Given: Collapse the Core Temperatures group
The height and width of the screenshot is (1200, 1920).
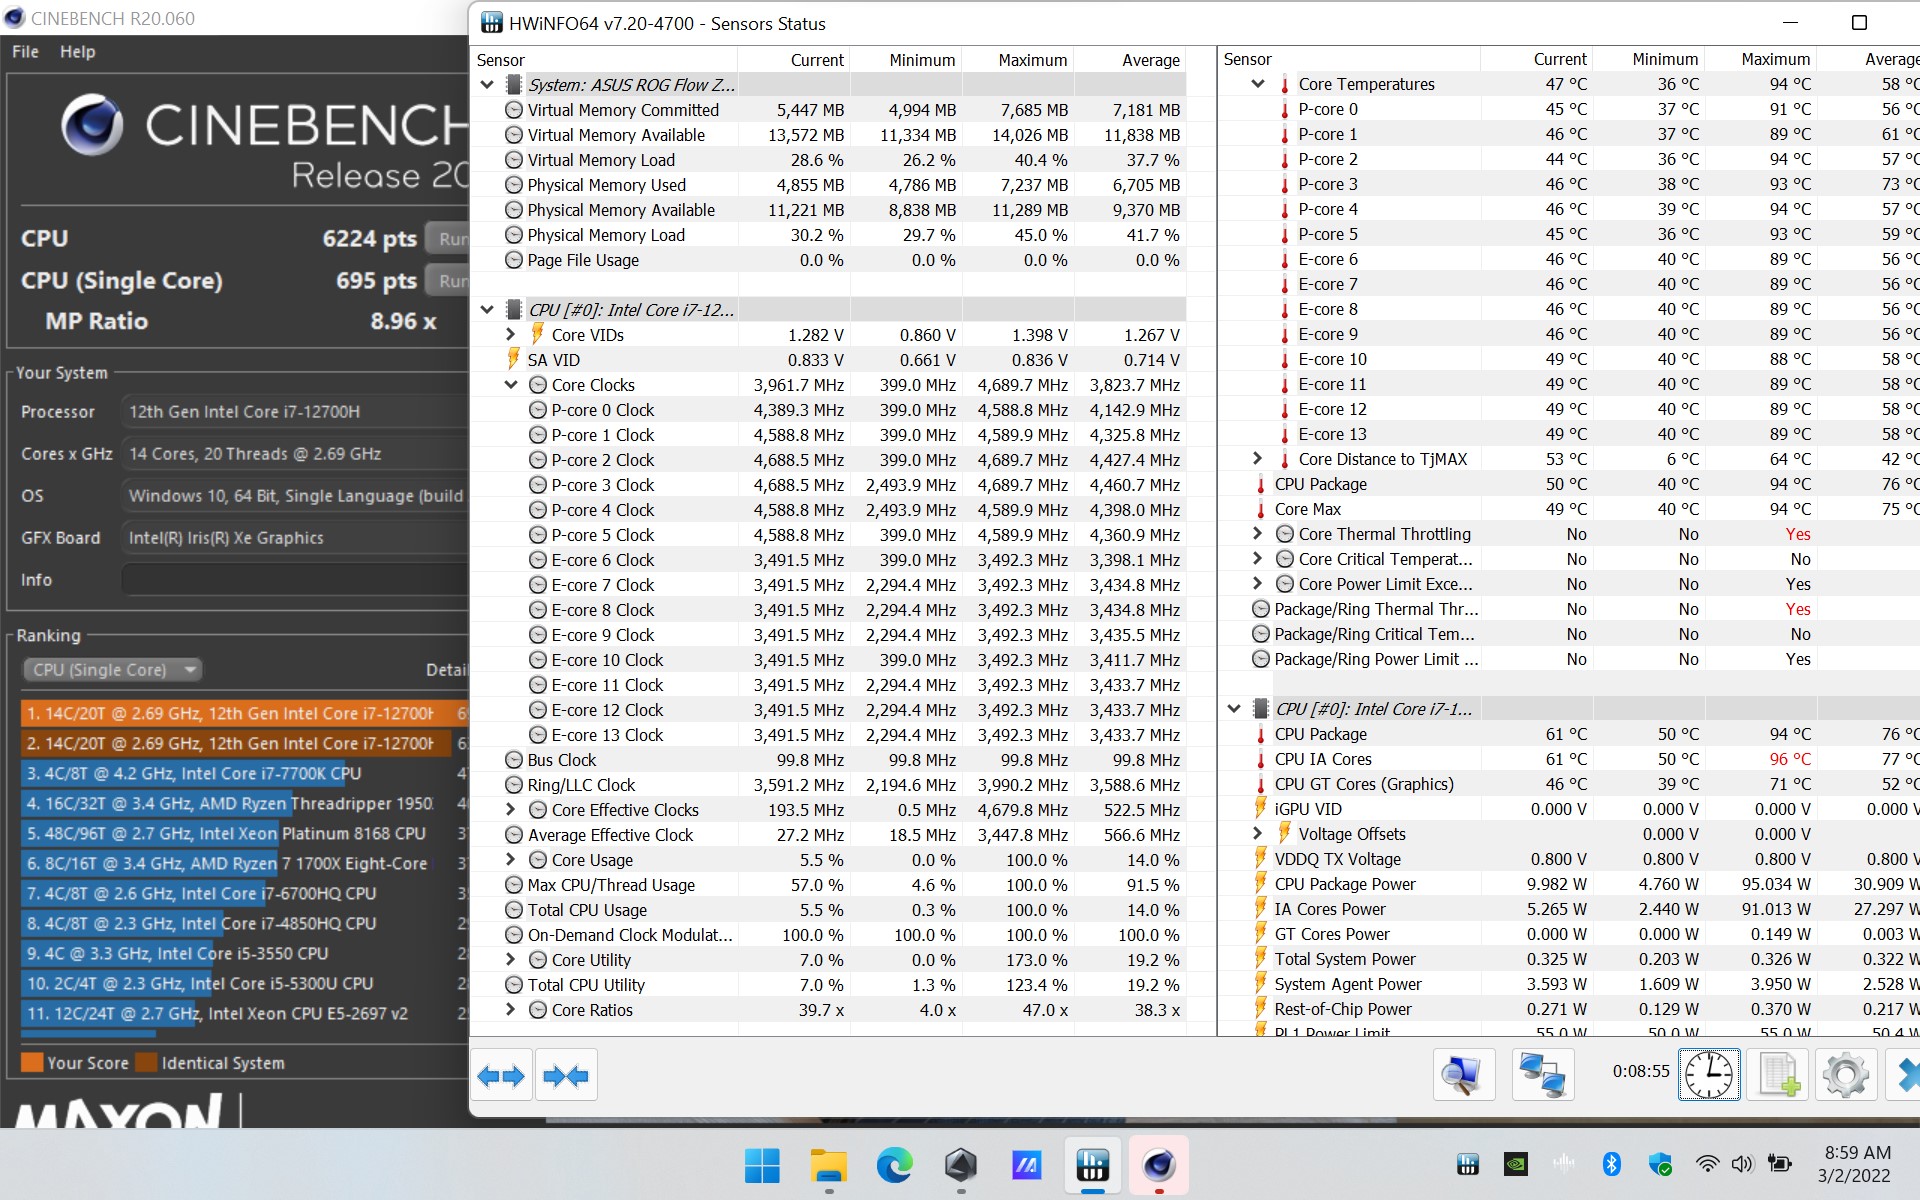Looking at the screenshot, I should [1258, 84].
